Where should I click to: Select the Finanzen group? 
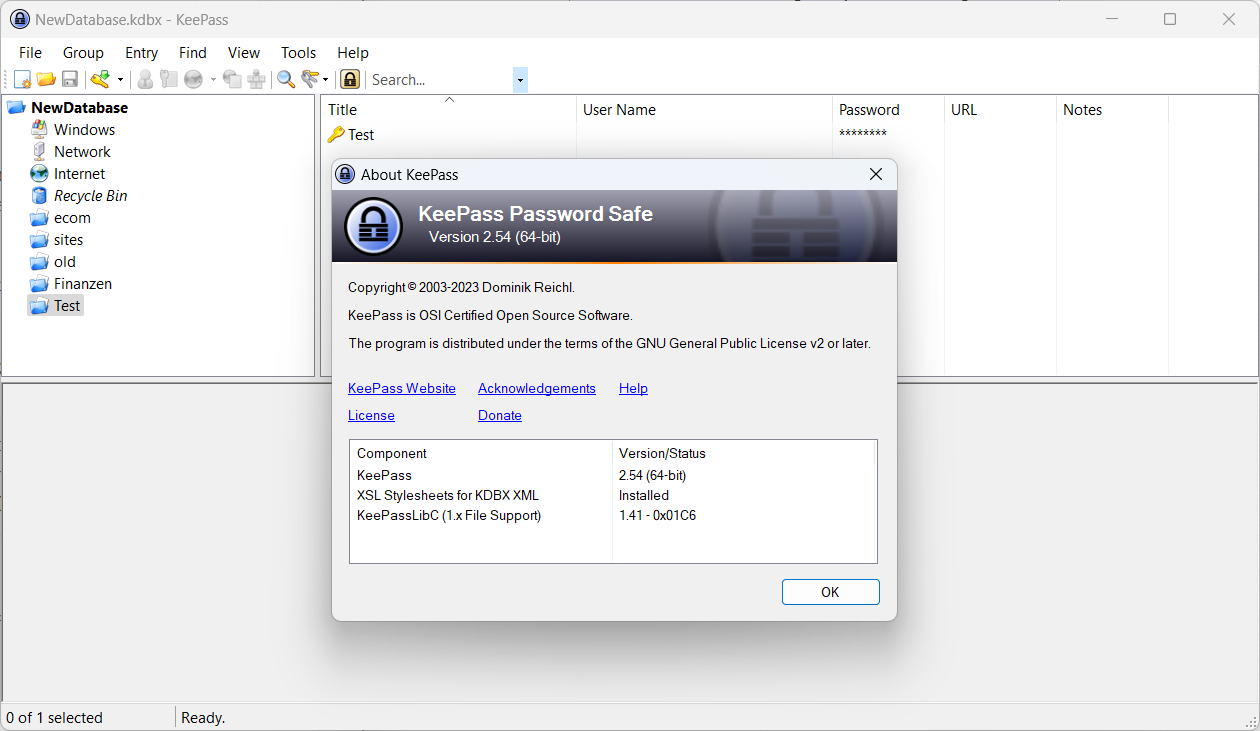(x=80, y=283)
